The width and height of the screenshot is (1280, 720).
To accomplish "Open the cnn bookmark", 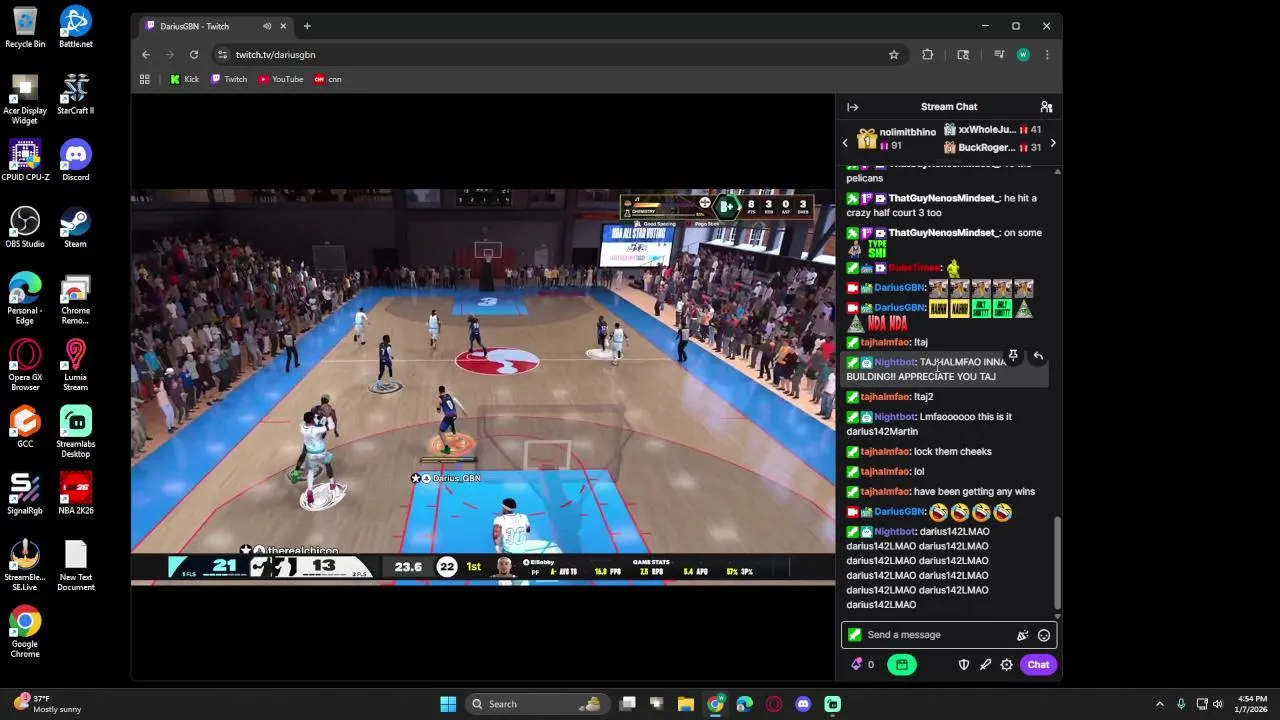I will pos(328,79).
